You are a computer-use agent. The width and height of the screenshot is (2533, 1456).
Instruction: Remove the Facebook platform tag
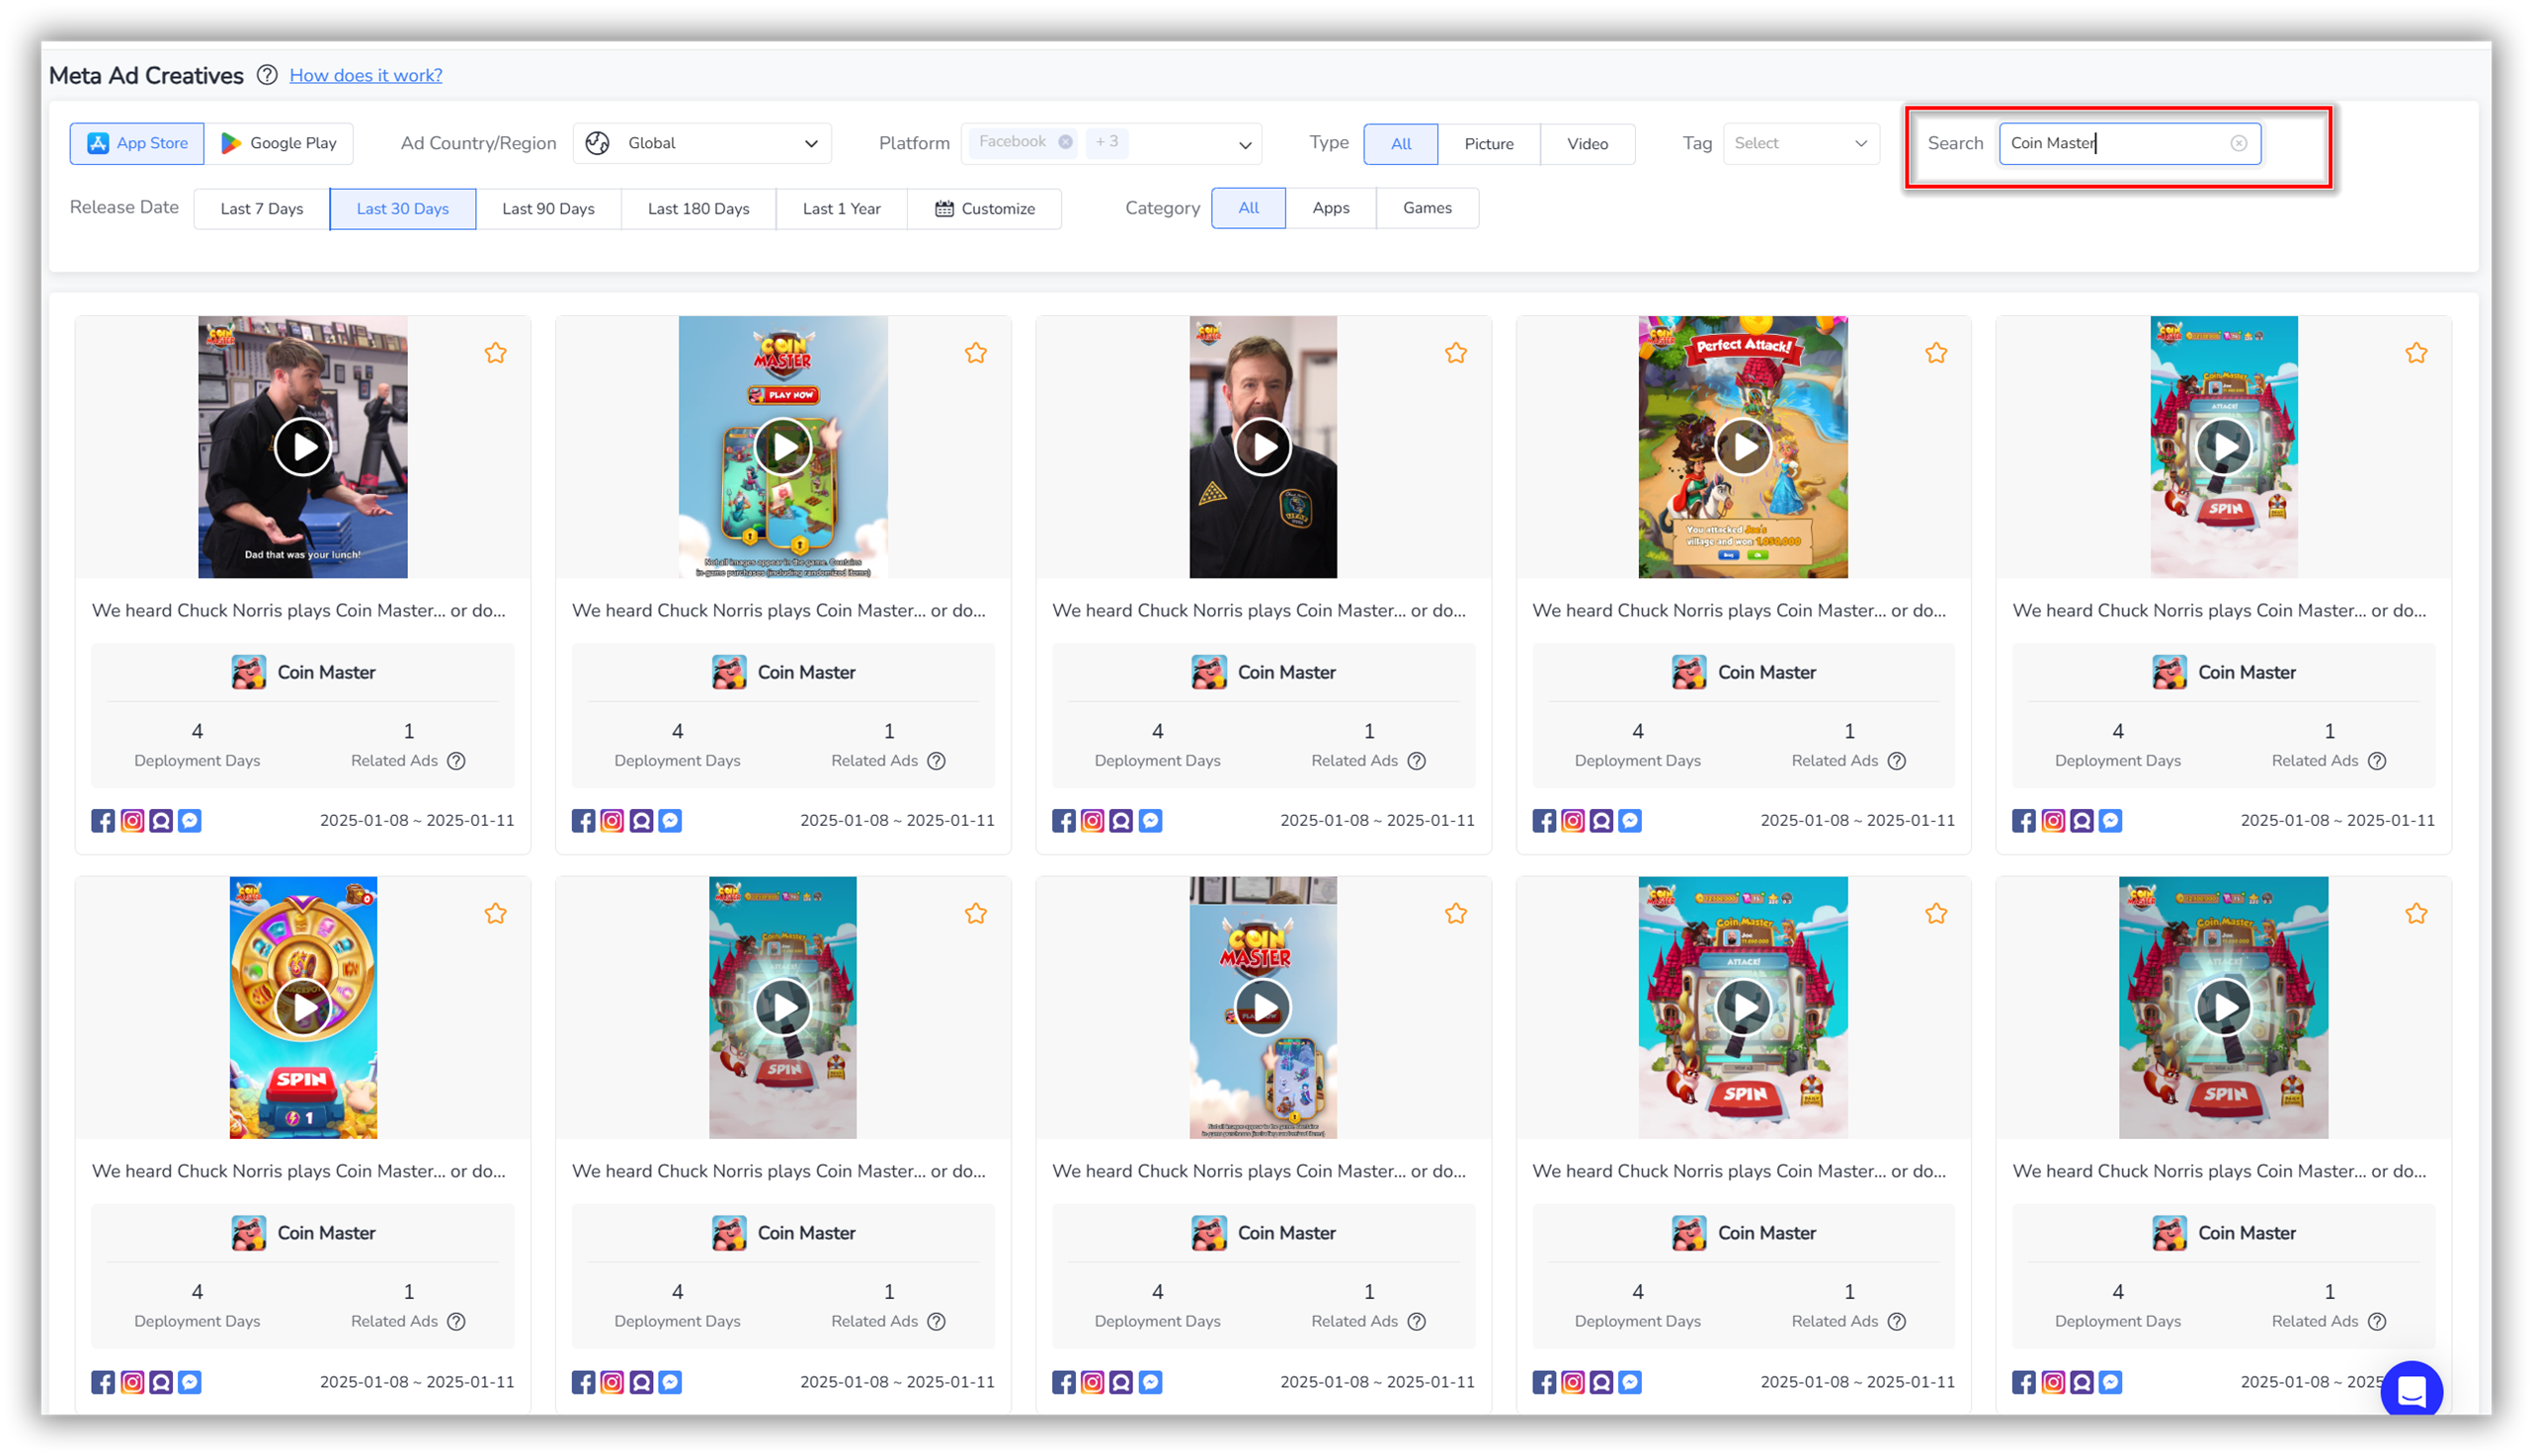1066,142
